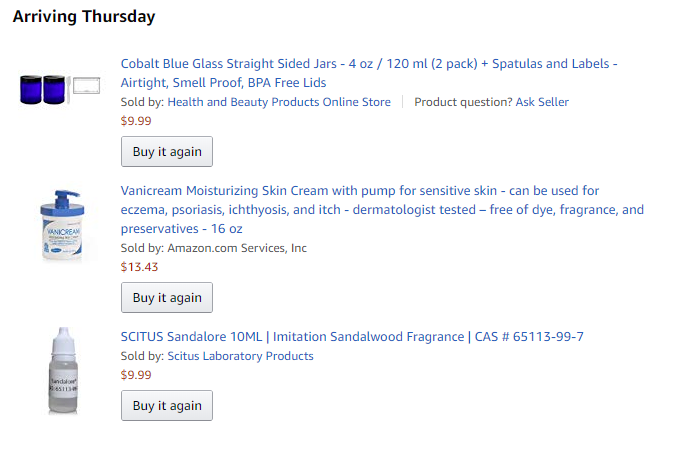686x457 pixels.
Task: Open the SCITUS Sandalore 10ML product link
Action: [352, 337]
